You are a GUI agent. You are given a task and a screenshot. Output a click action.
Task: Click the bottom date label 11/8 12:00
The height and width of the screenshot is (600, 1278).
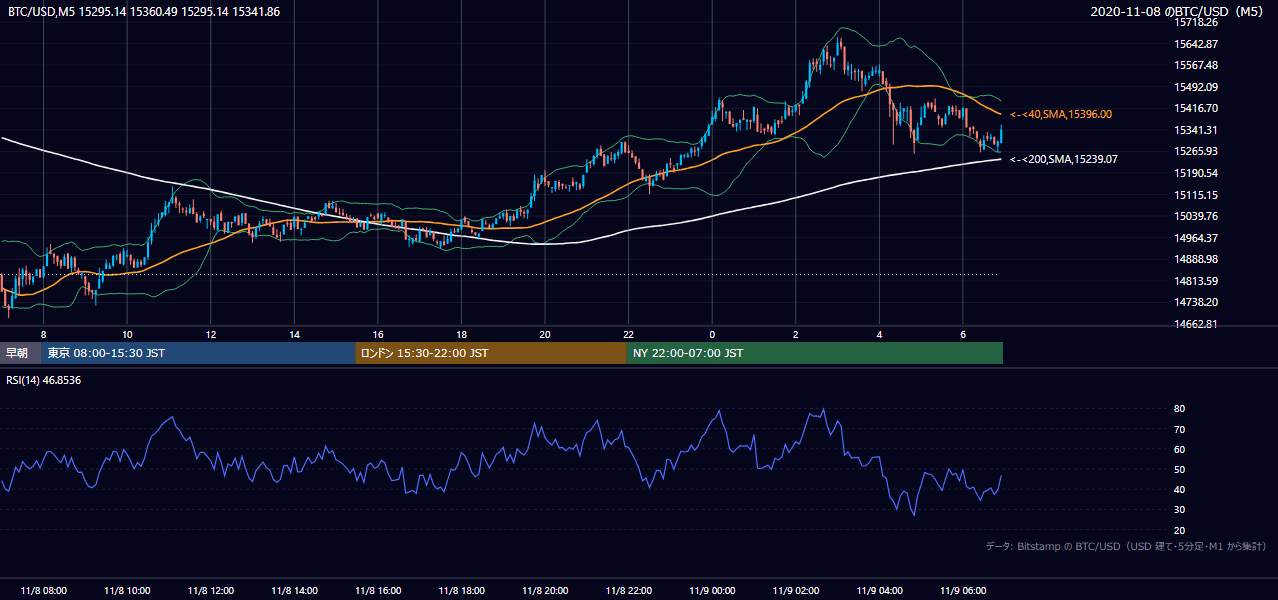tap(211, 591)
